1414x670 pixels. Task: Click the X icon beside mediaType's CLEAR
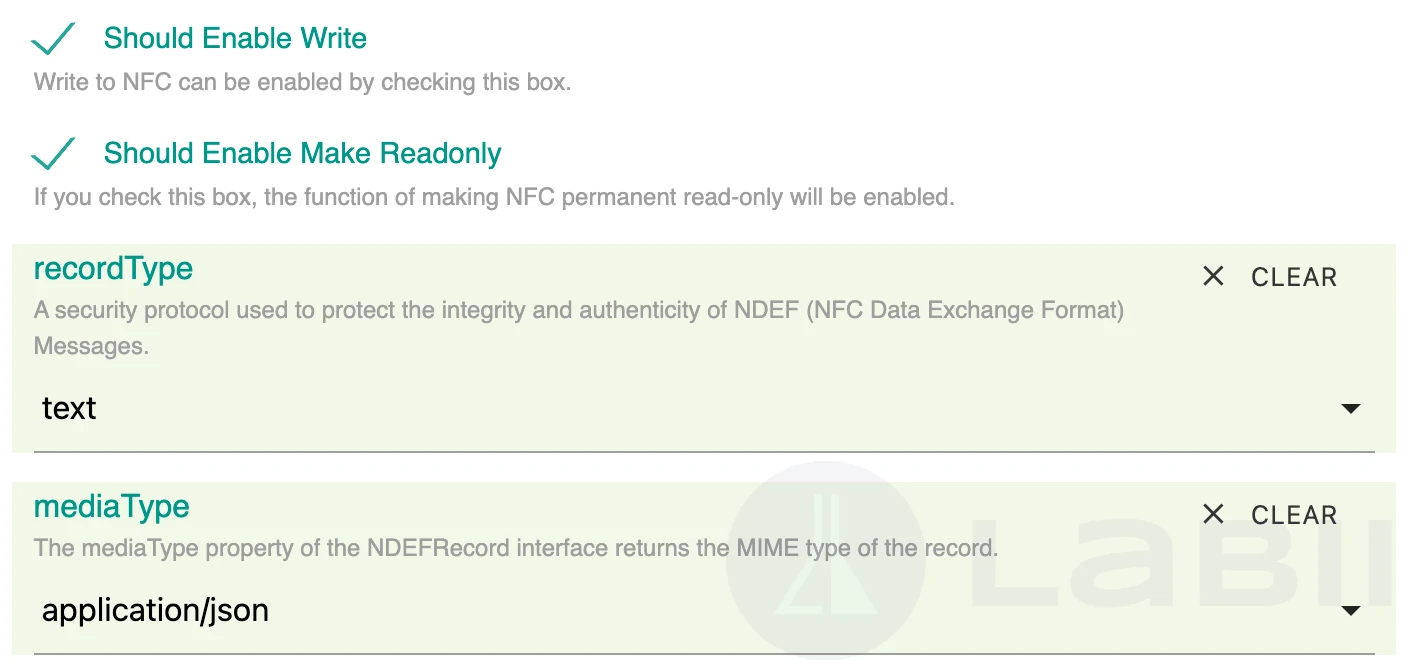1213,515
